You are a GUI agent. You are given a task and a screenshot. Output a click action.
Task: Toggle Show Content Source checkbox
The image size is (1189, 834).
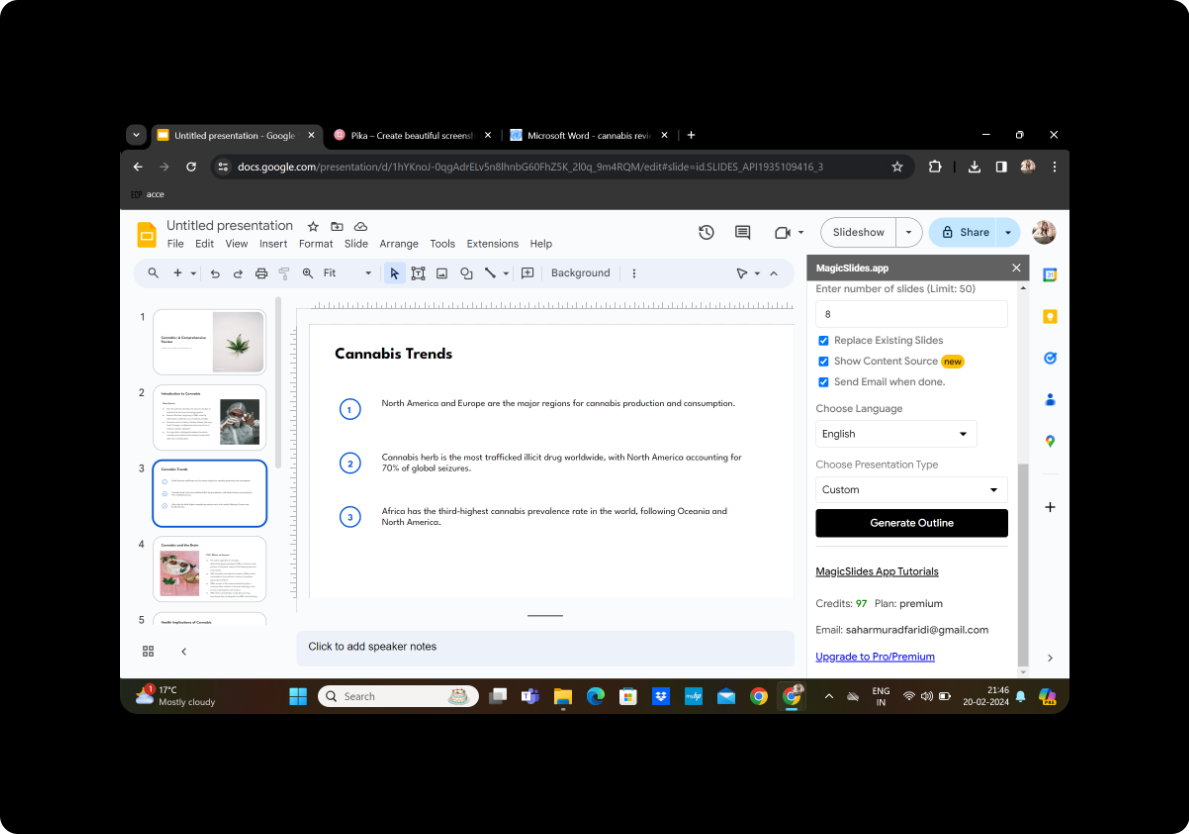tap(824, 362)
